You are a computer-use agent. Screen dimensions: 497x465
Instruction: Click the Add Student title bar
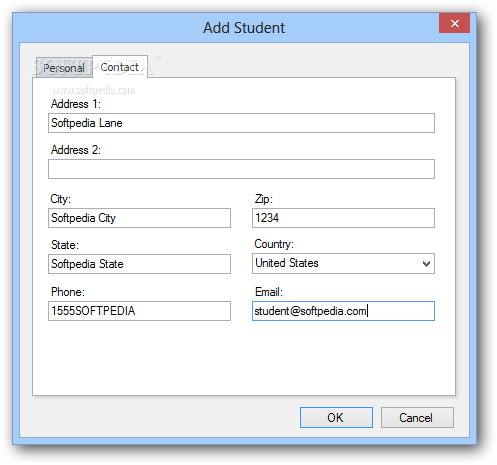pos(244,28)
